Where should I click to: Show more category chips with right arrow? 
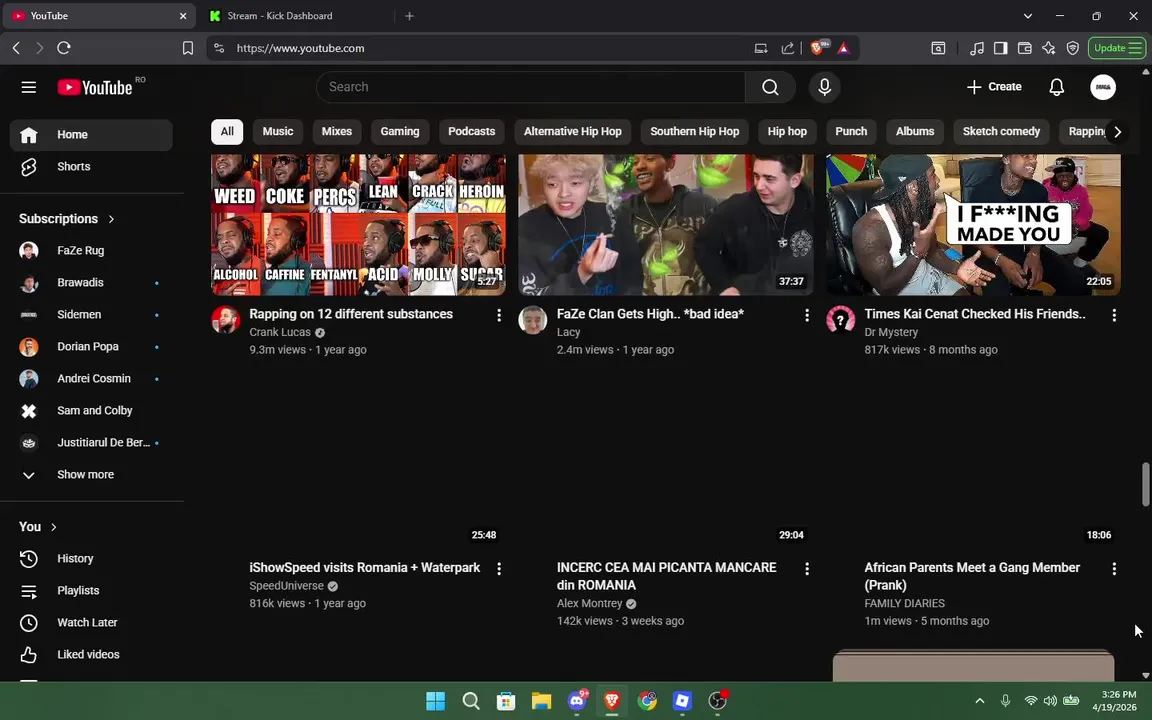(x=1117, y=132)
